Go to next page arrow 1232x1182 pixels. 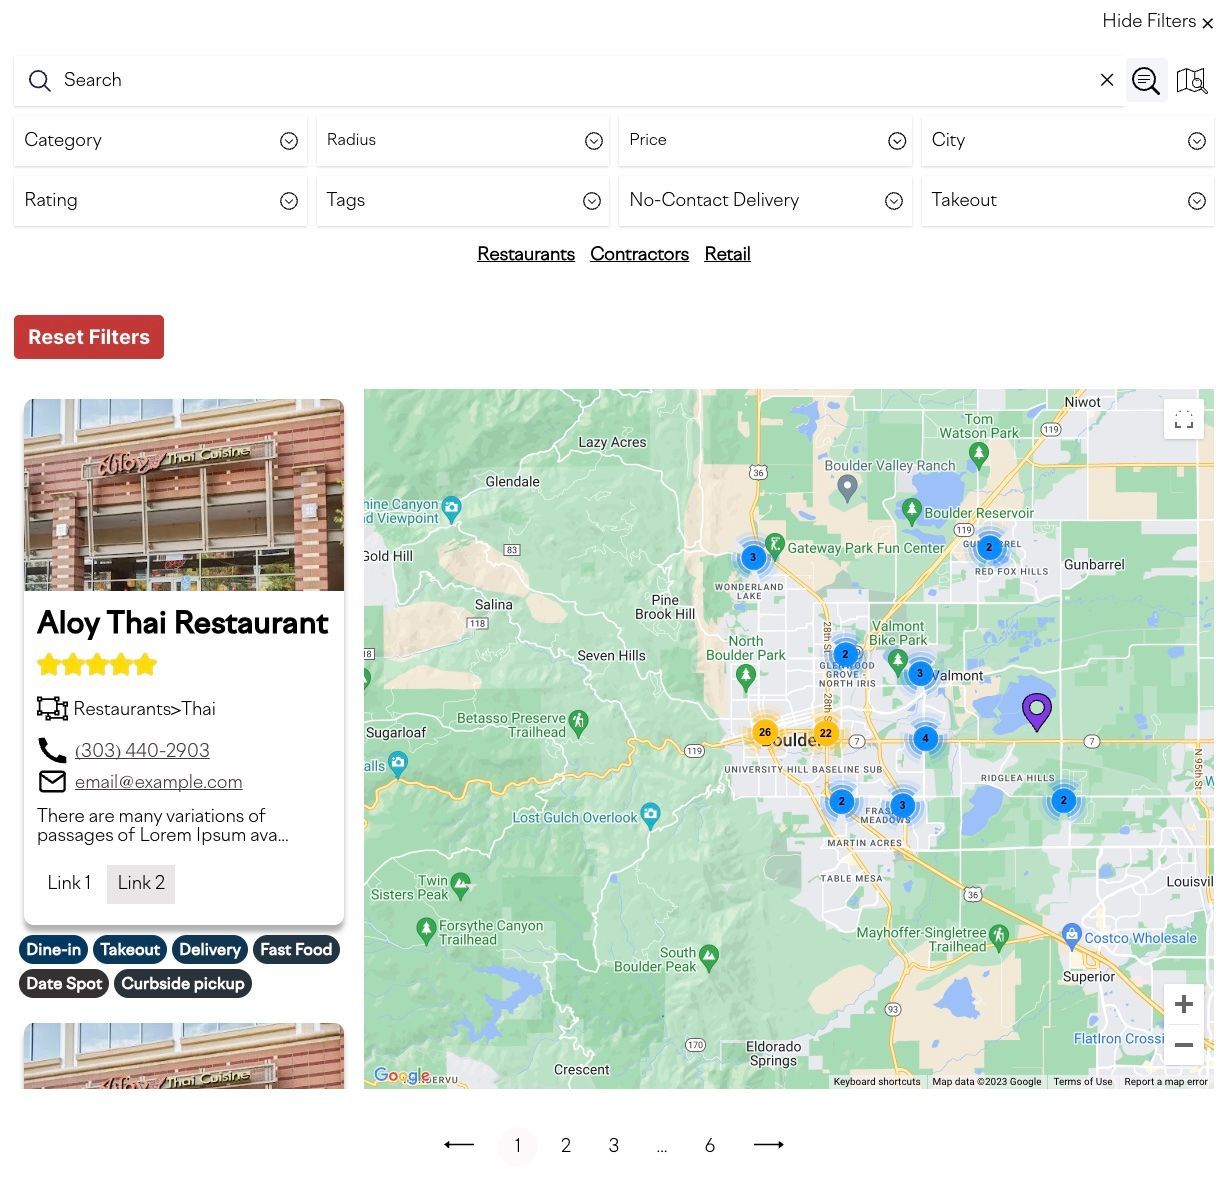[769, 1145]
